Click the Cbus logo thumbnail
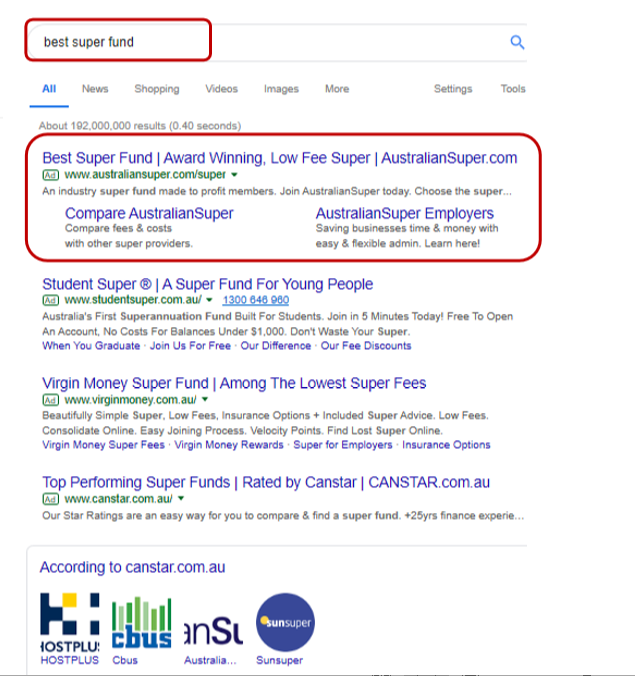This screenshot has height=676, width=635. (141, 623)
